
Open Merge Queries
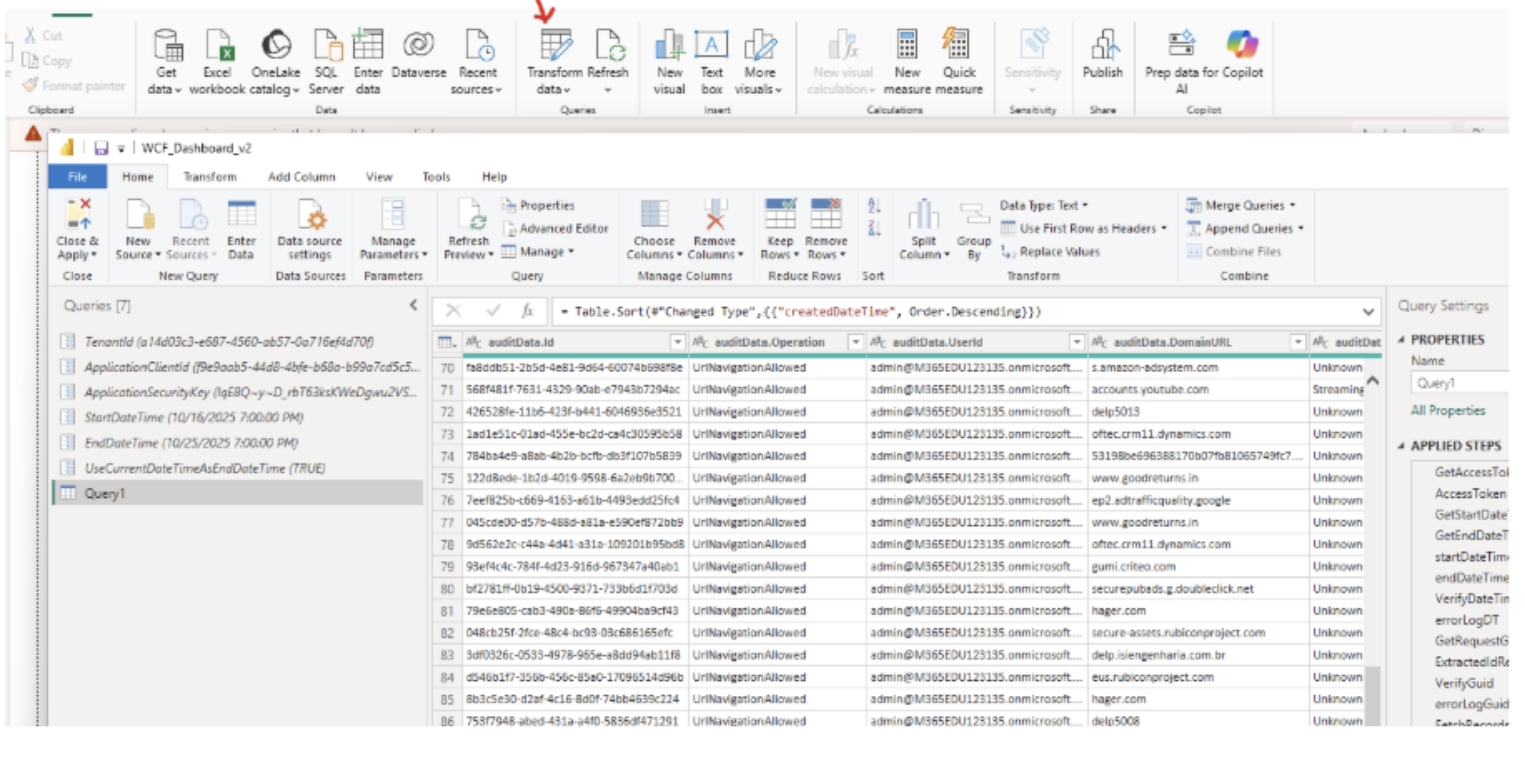tap(1245, 205)
